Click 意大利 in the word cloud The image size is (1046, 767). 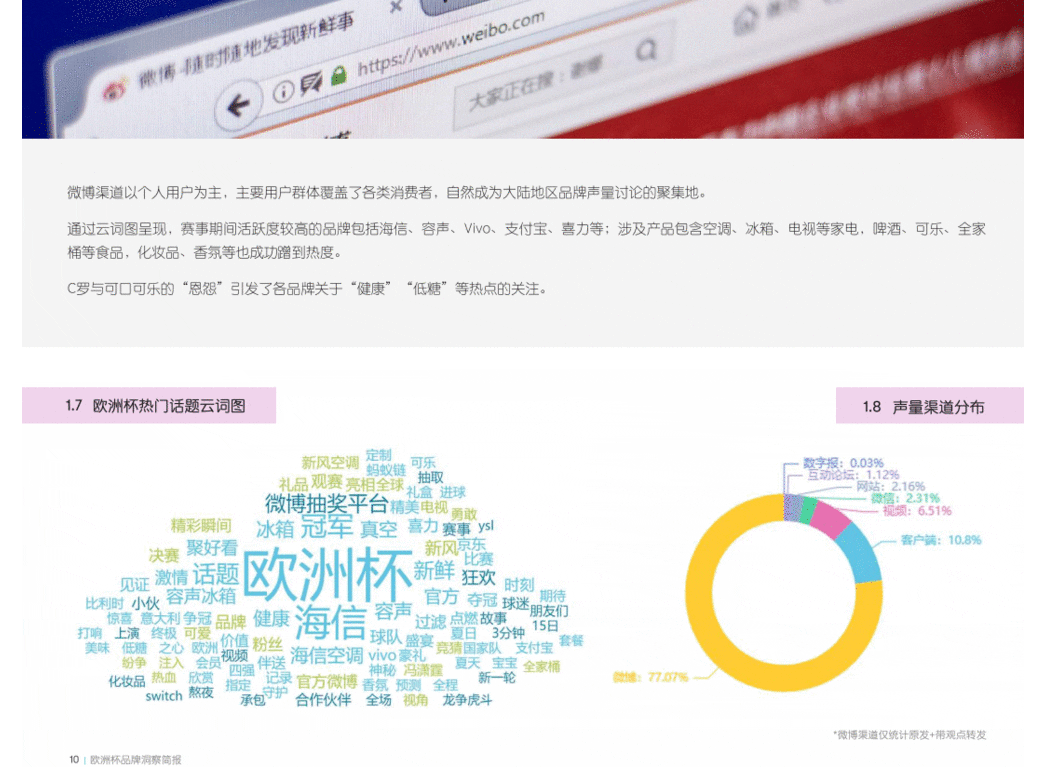(160, 619)
